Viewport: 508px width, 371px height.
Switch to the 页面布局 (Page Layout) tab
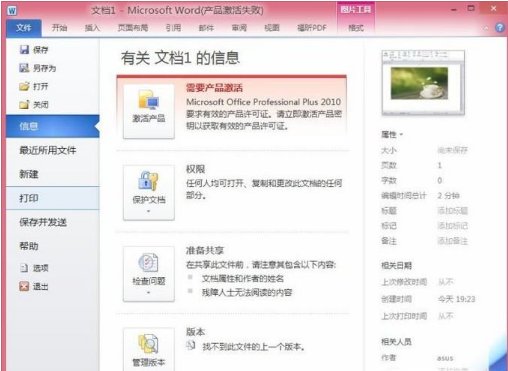[133, 28]
